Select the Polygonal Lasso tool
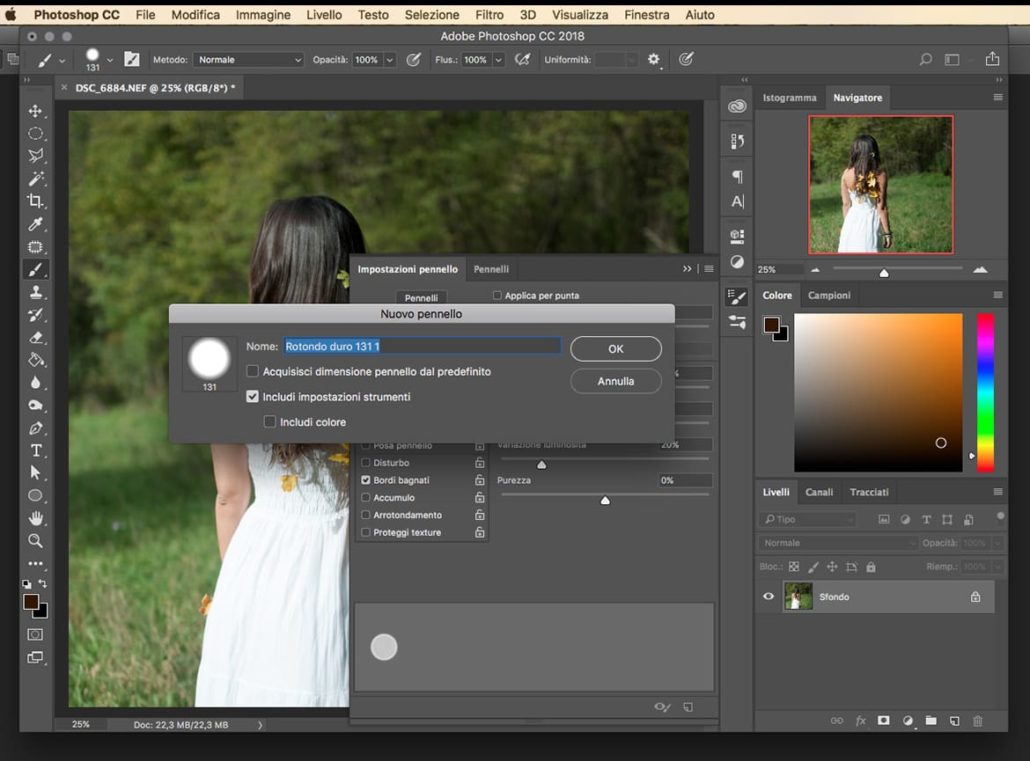Viewport: 1030px width, 761px height. pyautogui.click(x=35, y=156)
